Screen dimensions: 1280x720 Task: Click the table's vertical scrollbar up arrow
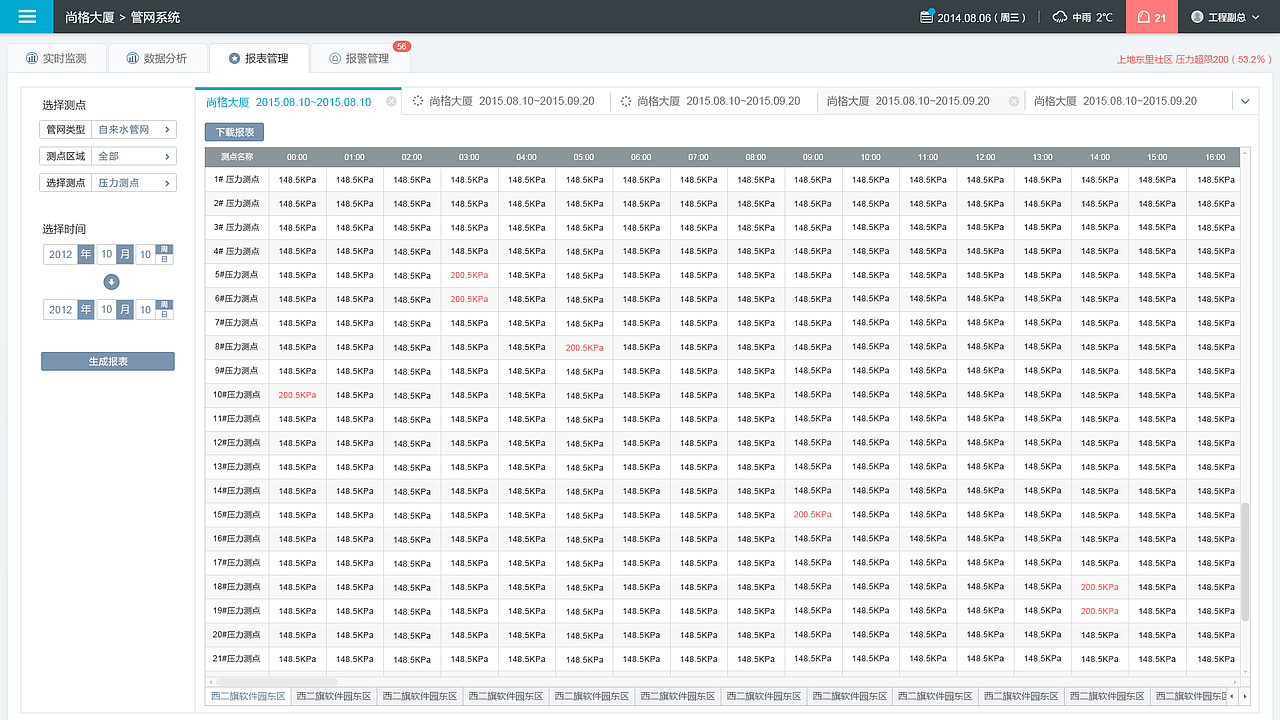[x=1245, y=154]
